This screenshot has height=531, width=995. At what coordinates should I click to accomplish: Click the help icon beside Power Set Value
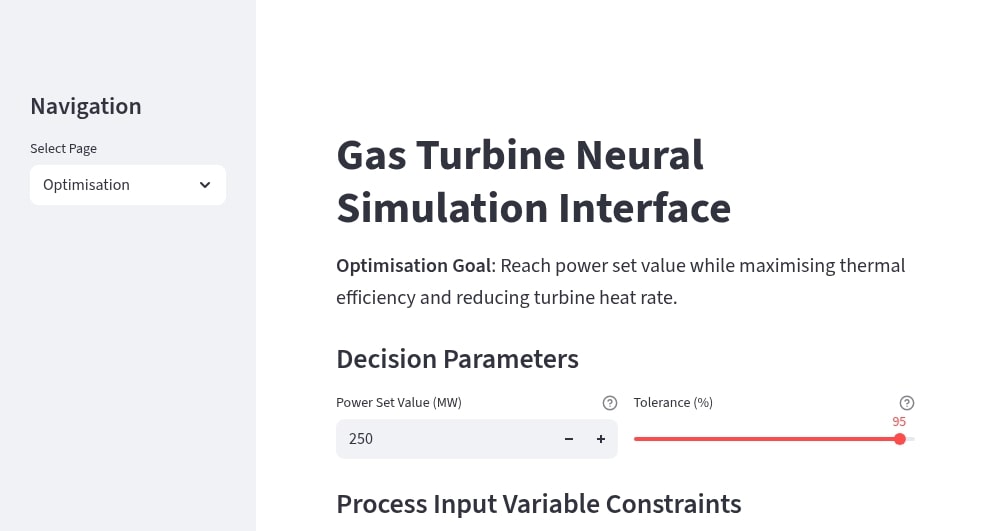[610, 403]
